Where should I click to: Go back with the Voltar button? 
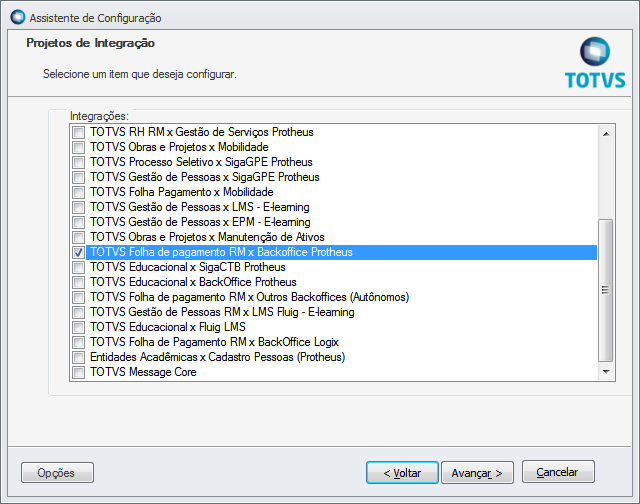pos(402,473)
